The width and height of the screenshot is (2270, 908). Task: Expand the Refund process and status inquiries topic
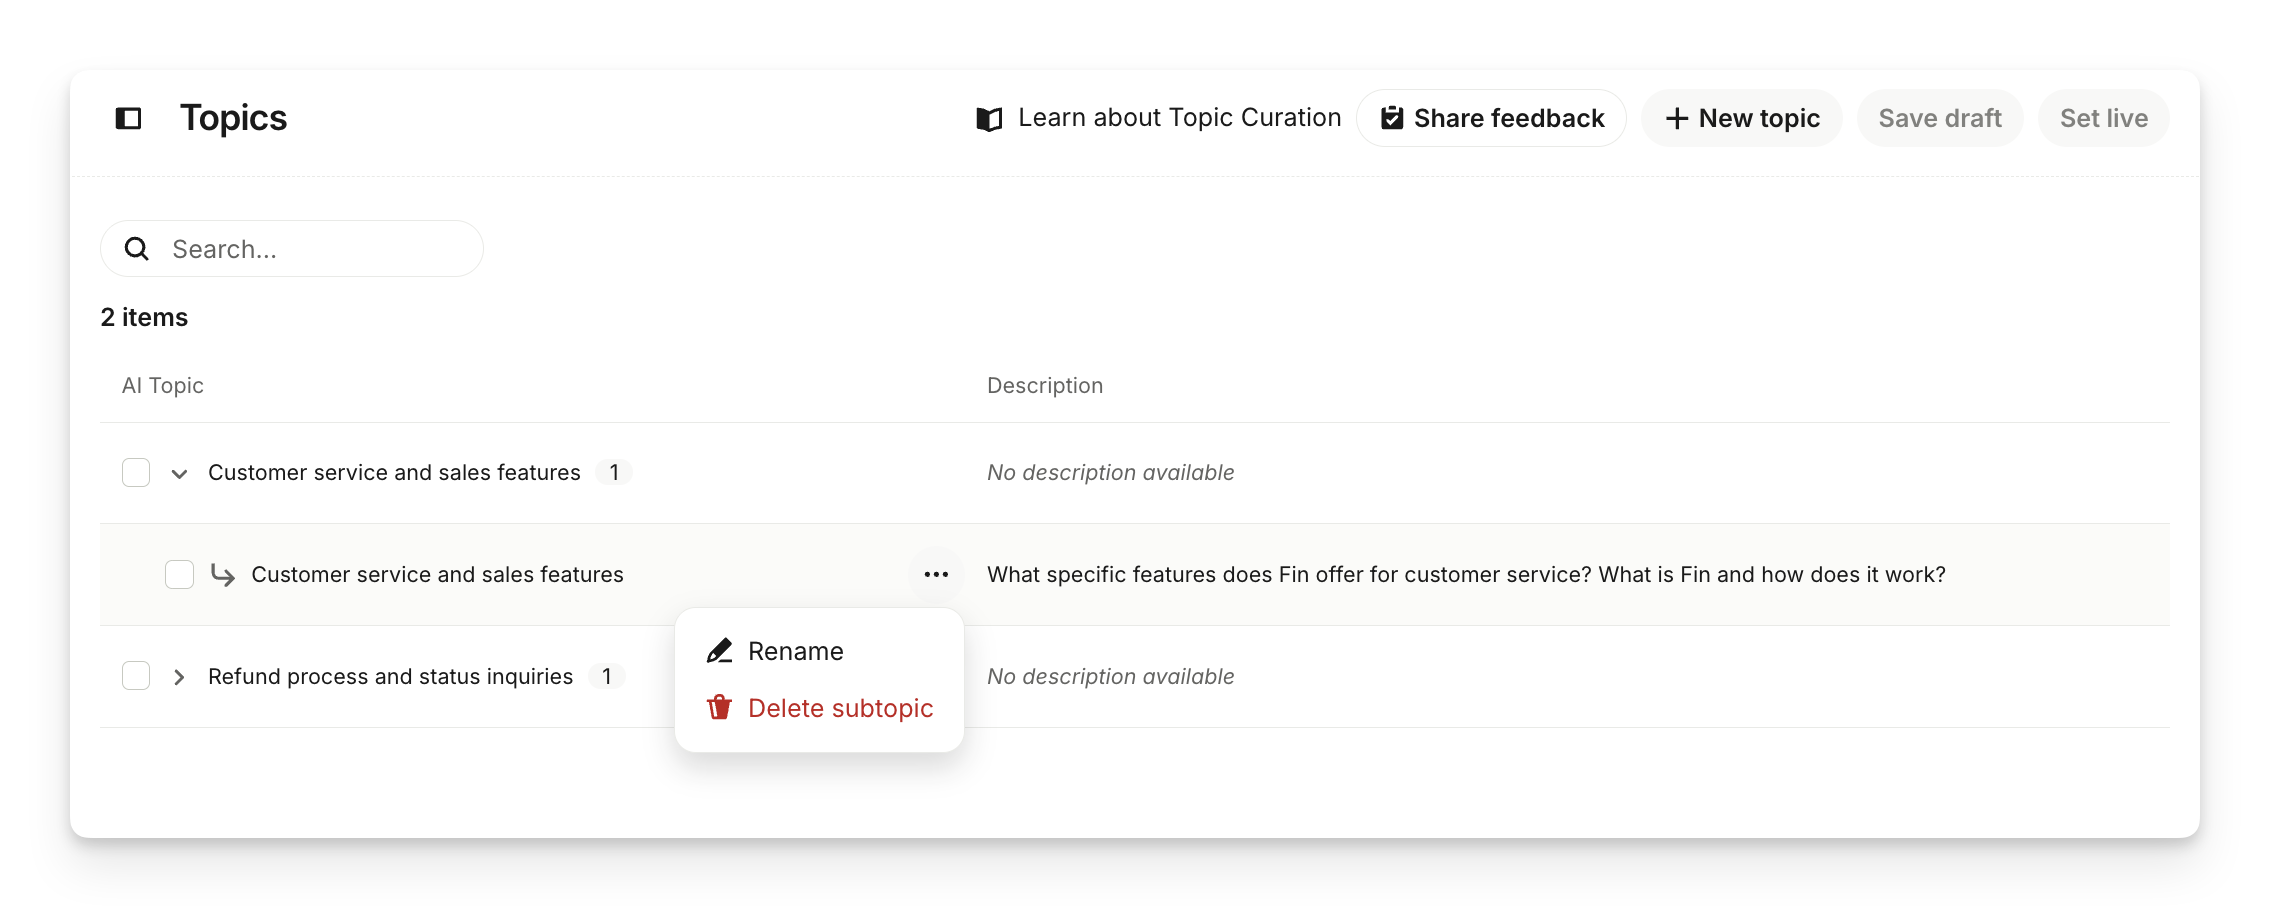coord(179,677)
